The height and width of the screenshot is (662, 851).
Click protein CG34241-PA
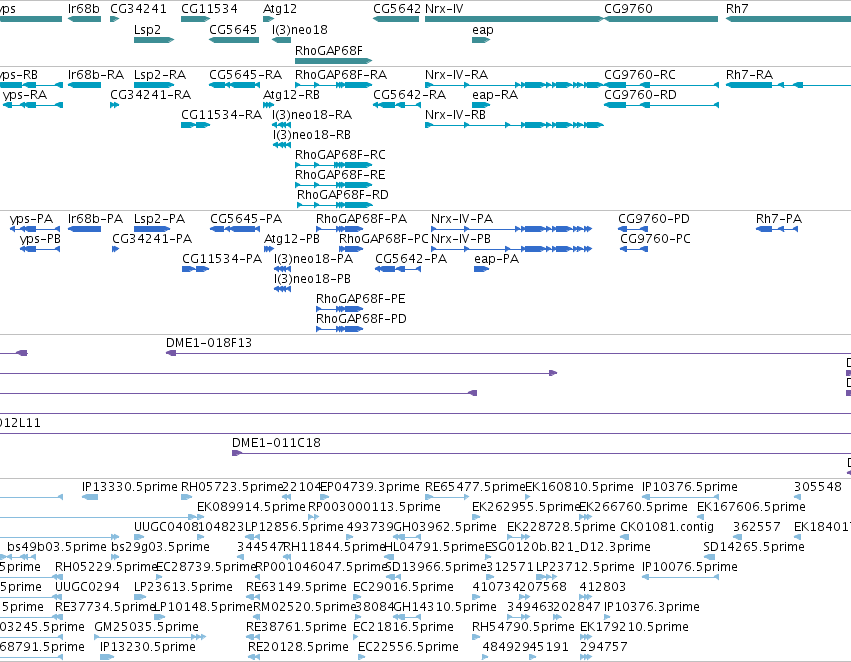coord(152,239)
